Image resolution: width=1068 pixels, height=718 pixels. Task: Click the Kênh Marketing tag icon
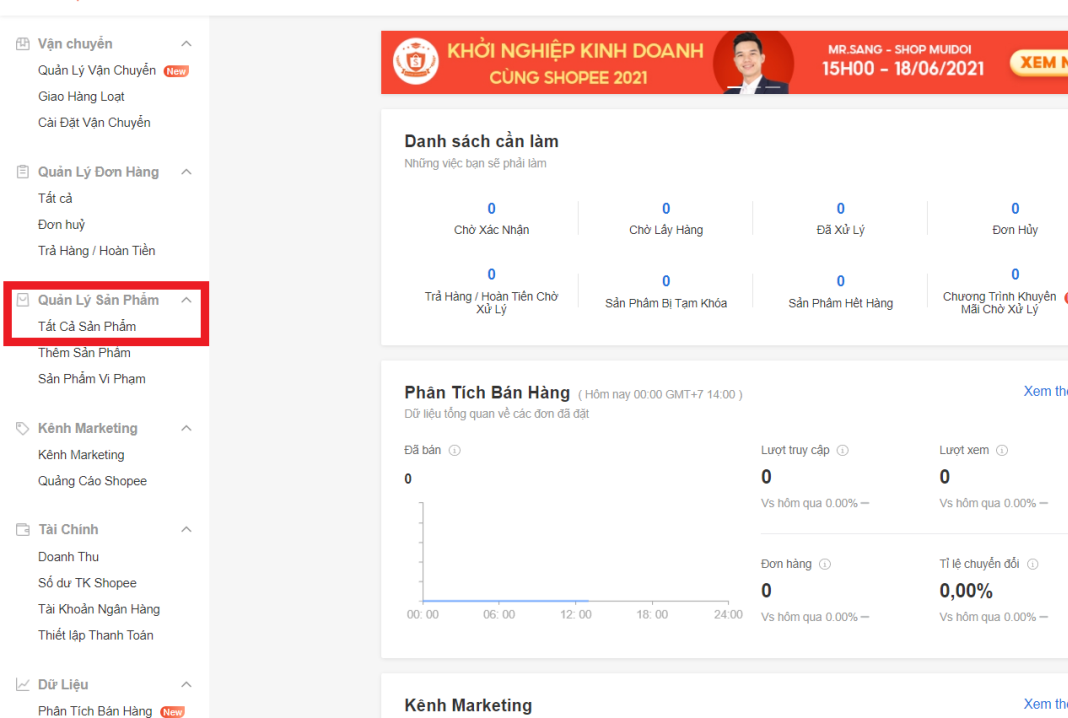[23, 428]
